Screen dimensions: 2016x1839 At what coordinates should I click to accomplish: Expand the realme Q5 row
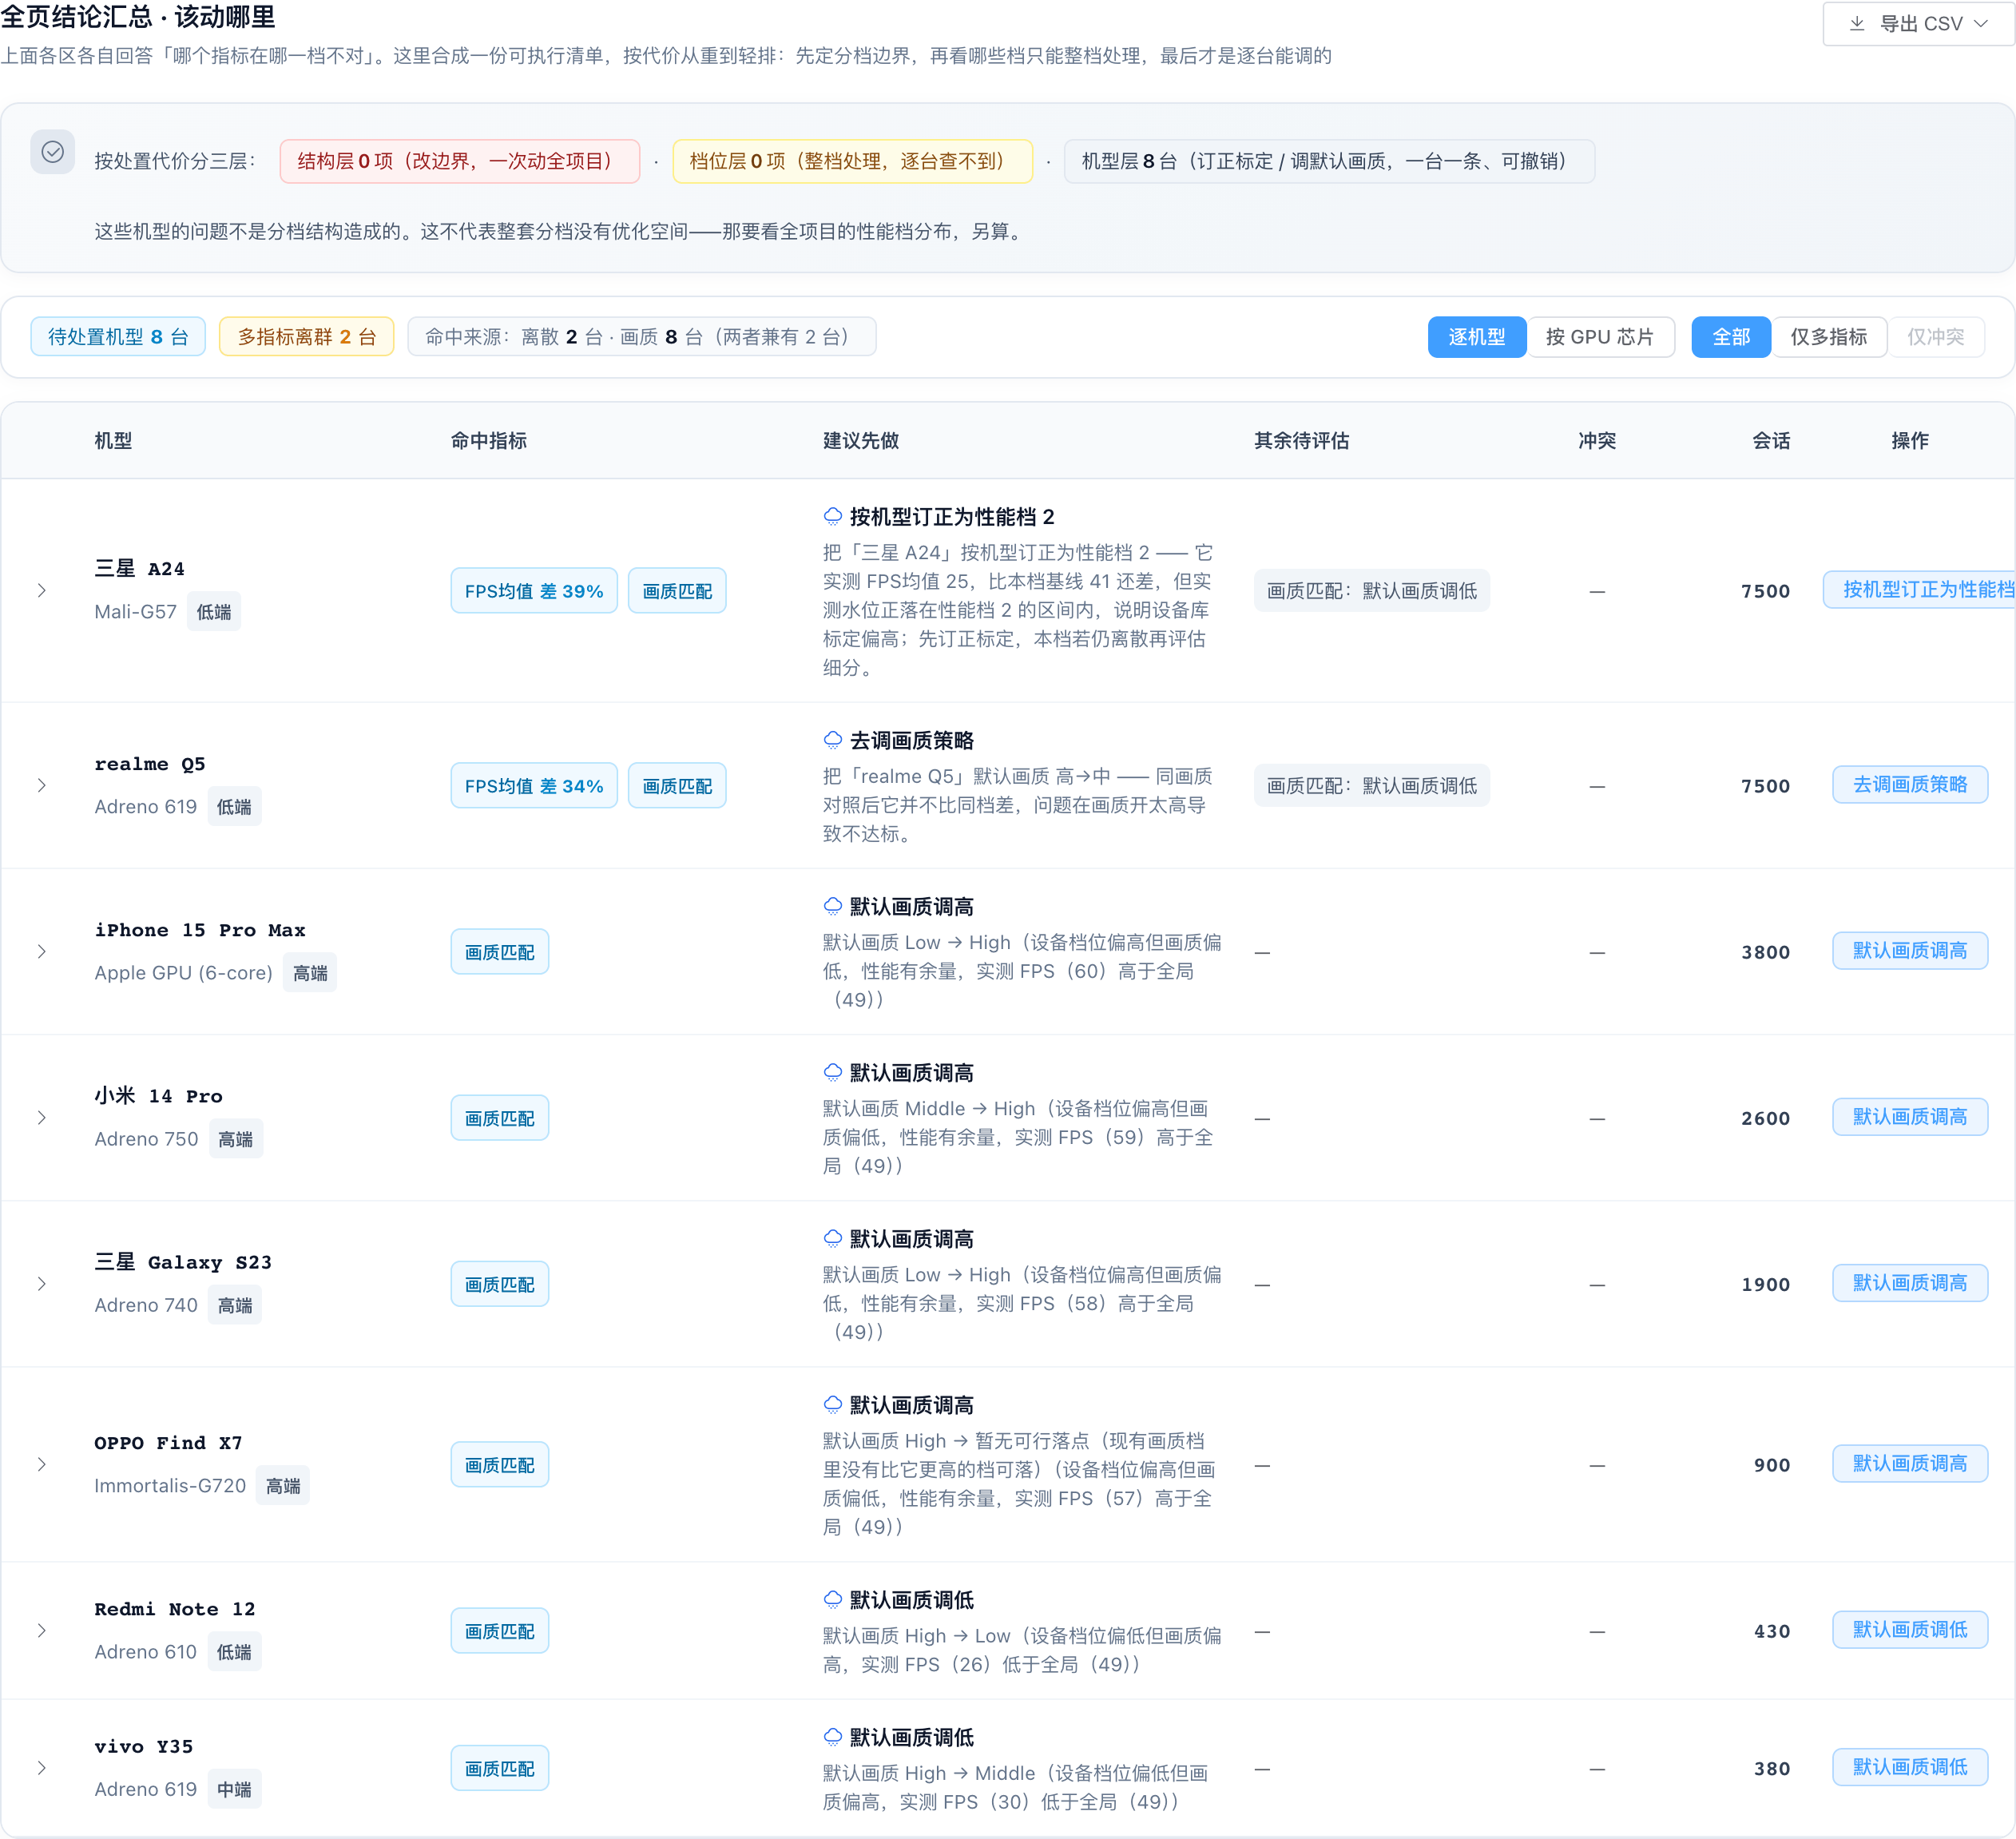coord(42,785)
